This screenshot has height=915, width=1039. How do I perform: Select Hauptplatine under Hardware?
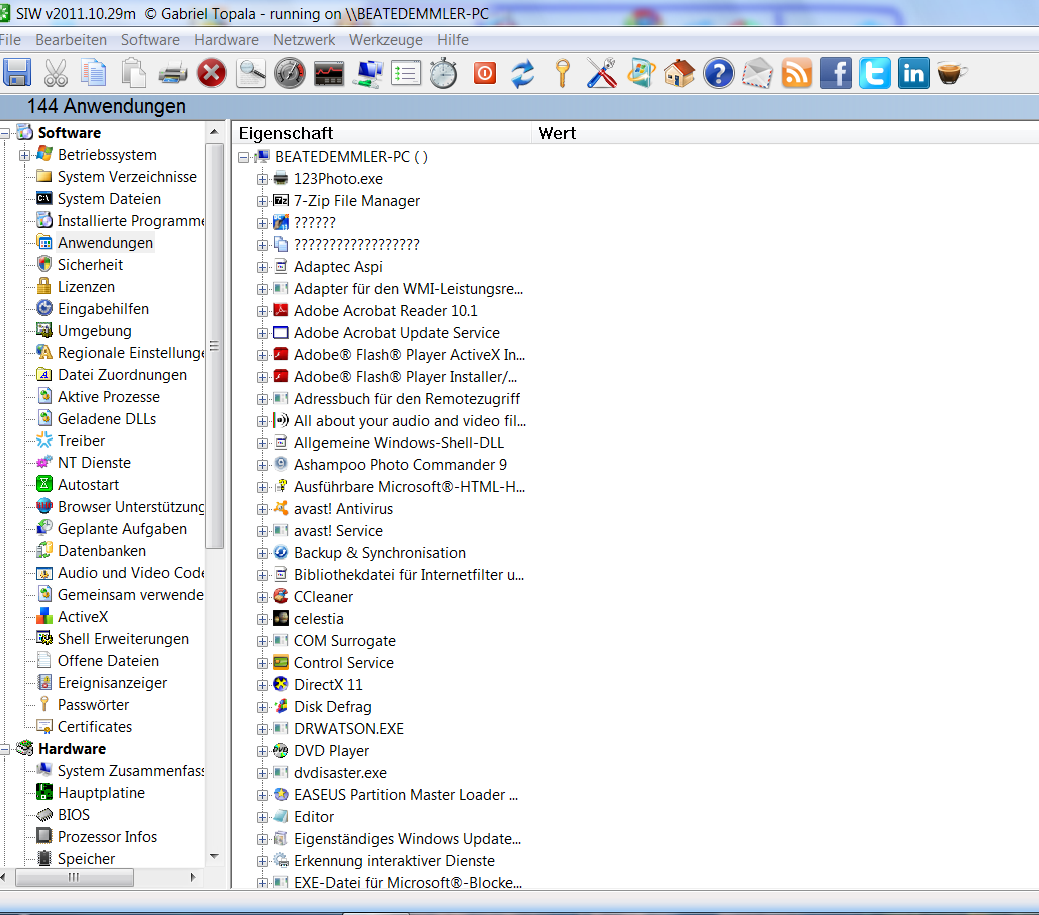point(101,793)
